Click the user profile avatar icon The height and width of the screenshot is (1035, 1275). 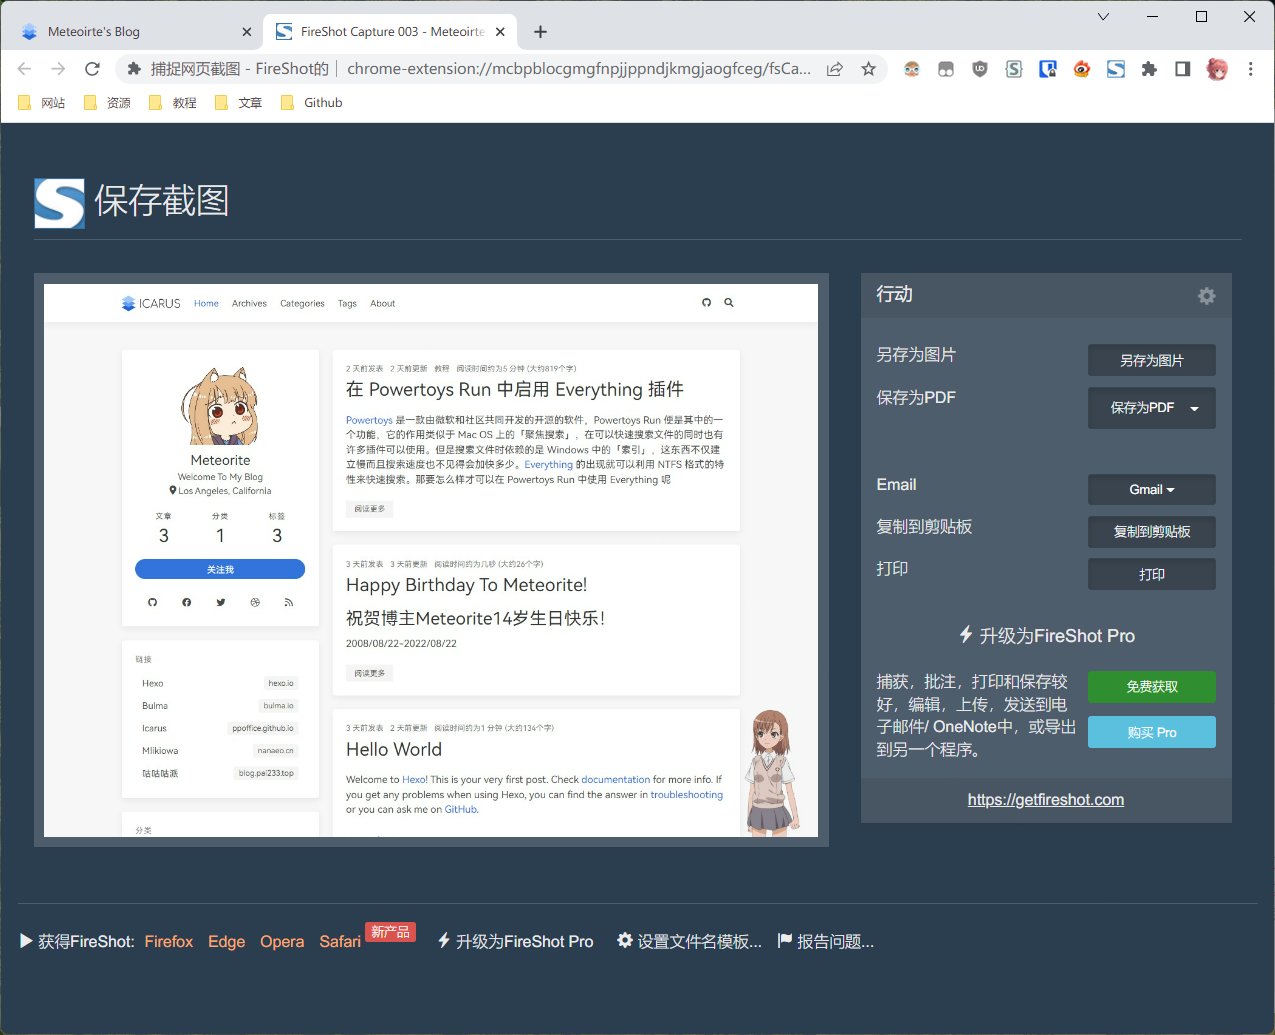point(1217,69)
